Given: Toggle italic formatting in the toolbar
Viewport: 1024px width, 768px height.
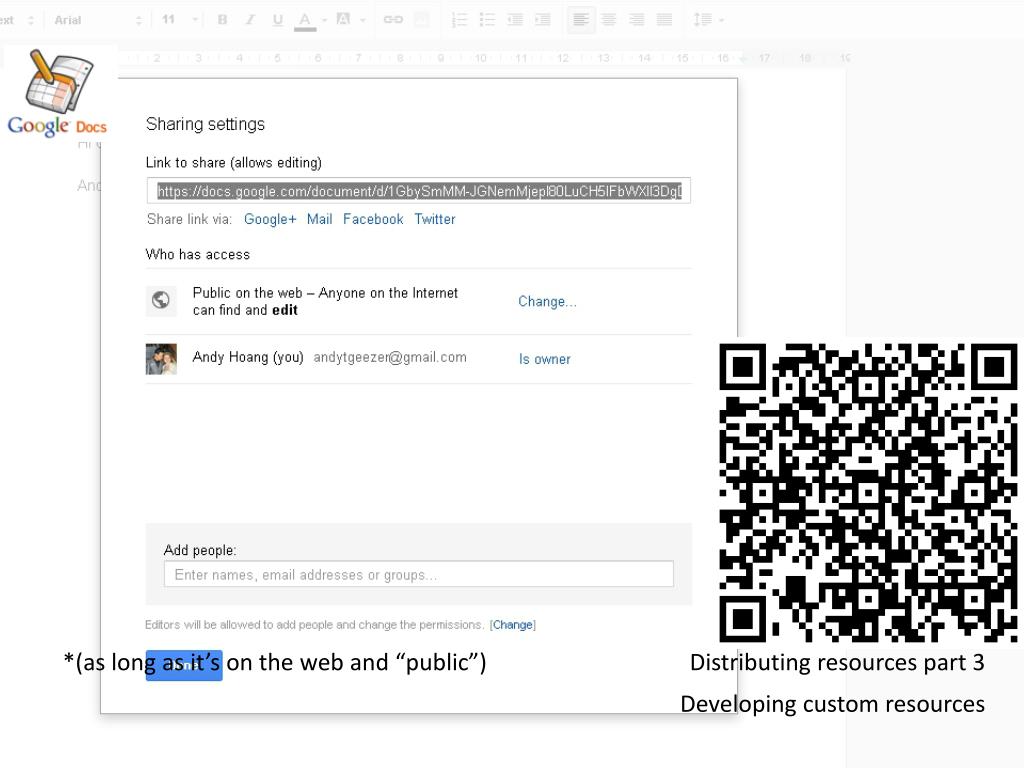Looking at the screenshot, I should [250, 20].
